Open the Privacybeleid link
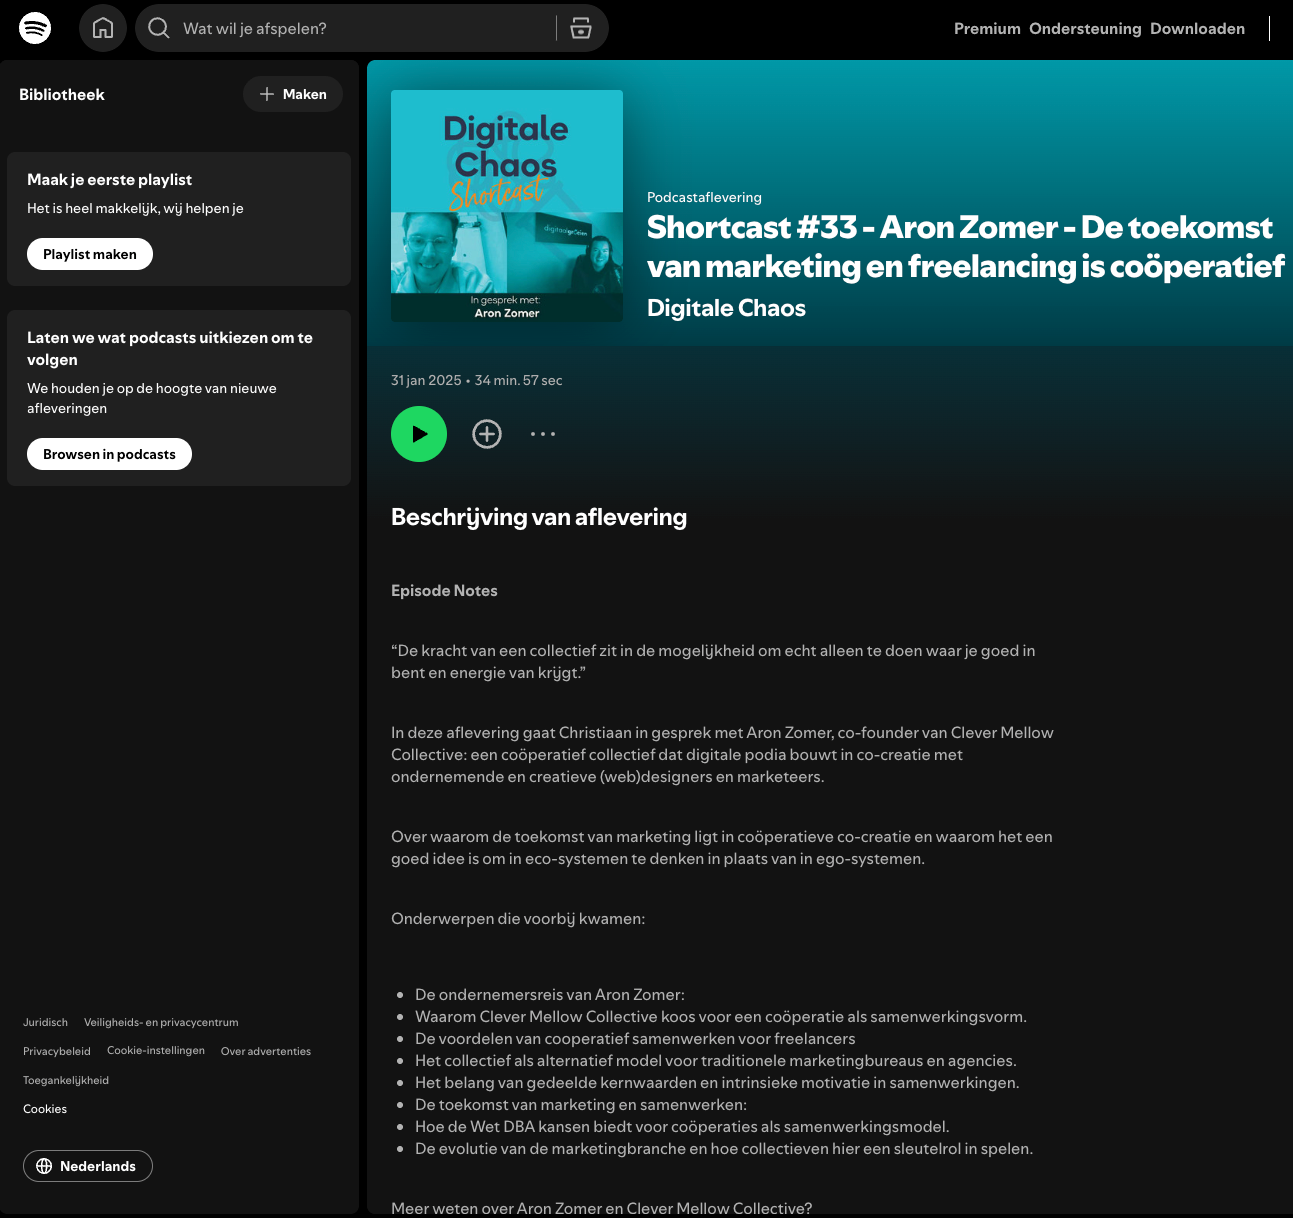 pyautogui.click(x=57, y=1051)
